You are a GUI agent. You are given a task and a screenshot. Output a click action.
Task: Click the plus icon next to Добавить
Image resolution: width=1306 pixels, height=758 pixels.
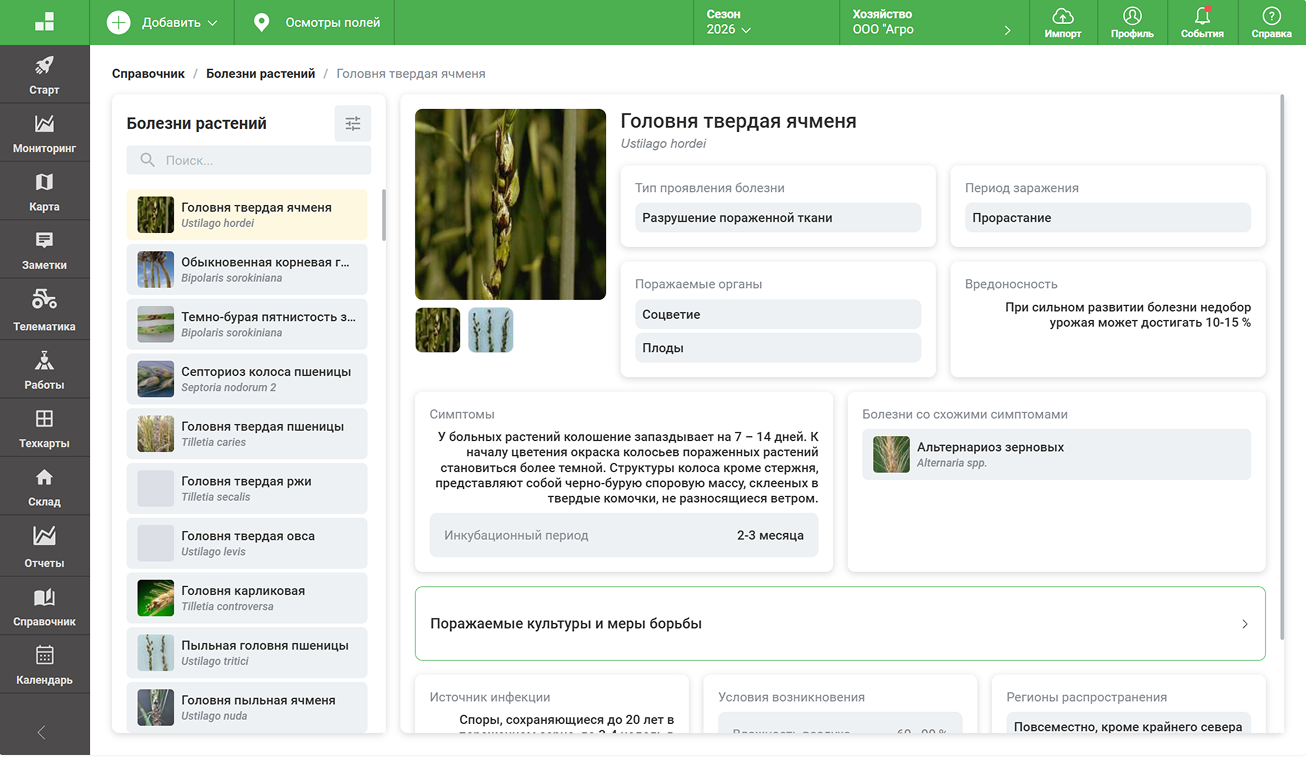119,22
